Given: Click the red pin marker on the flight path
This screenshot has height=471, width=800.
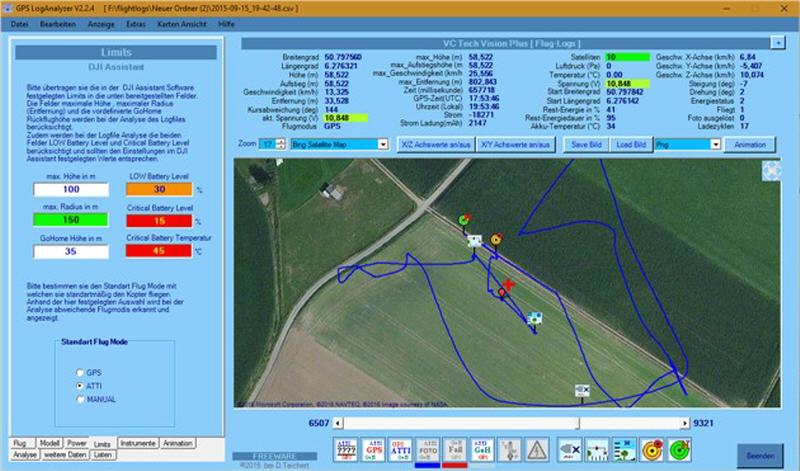Looking at the screenshot, I should 502,293.
